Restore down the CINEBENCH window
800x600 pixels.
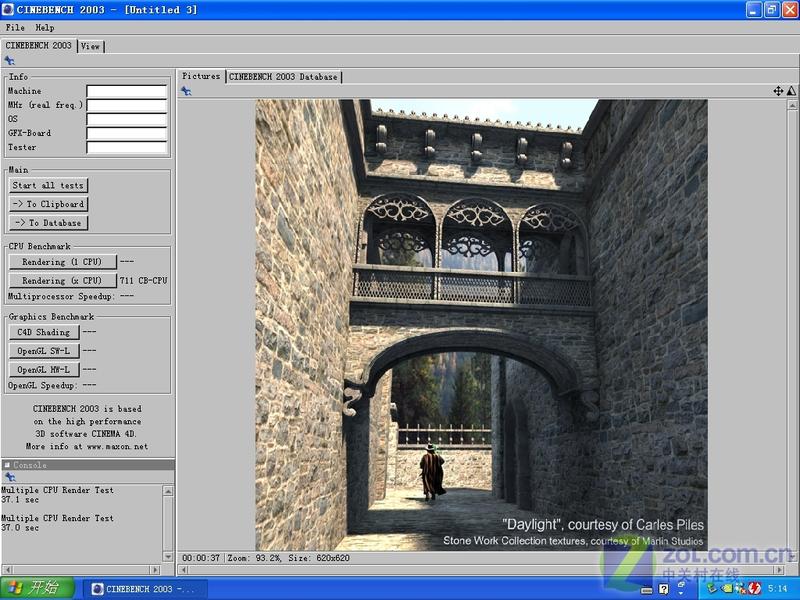pyautogui.click(x=771, y=10)
